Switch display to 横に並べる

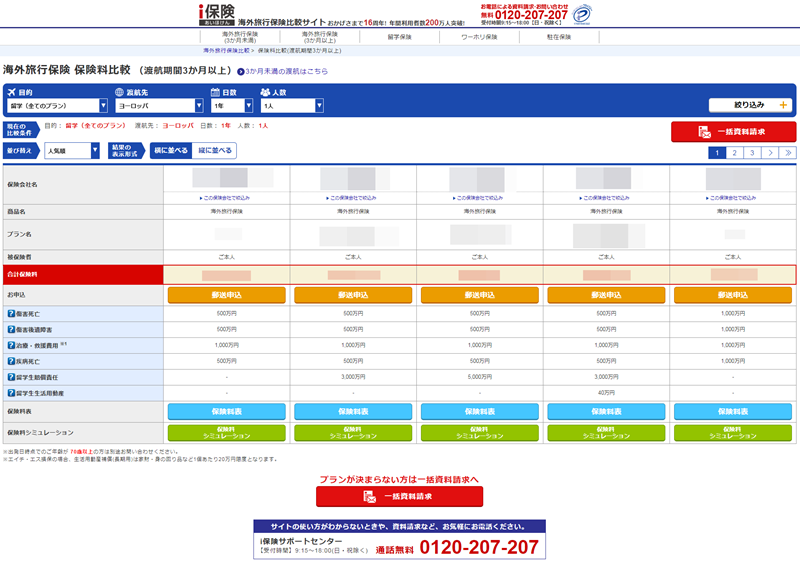171,150
